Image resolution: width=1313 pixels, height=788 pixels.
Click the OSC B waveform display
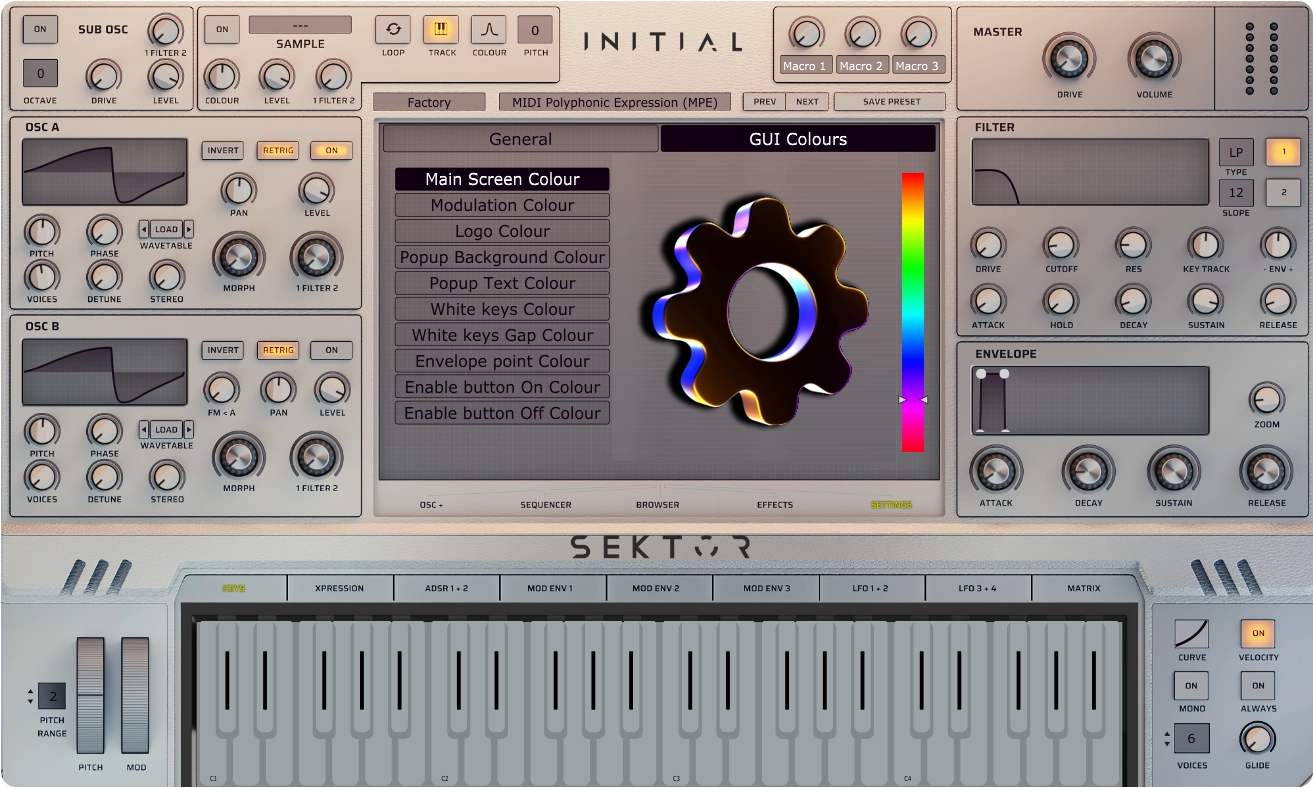[x=105, y=372]
